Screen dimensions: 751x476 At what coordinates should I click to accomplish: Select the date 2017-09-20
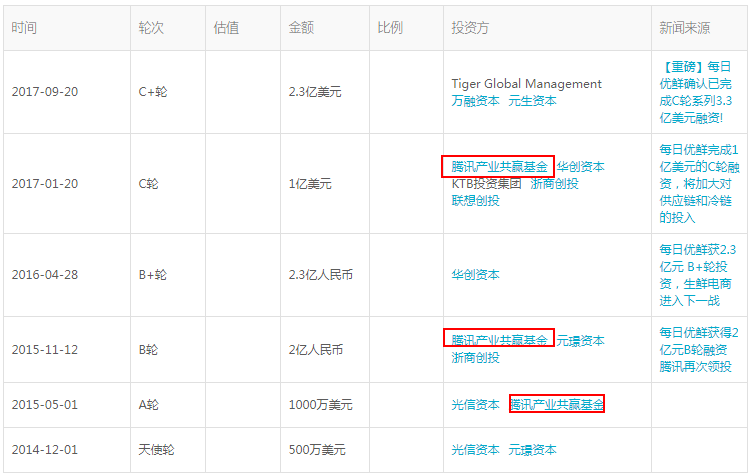(45, 91)
